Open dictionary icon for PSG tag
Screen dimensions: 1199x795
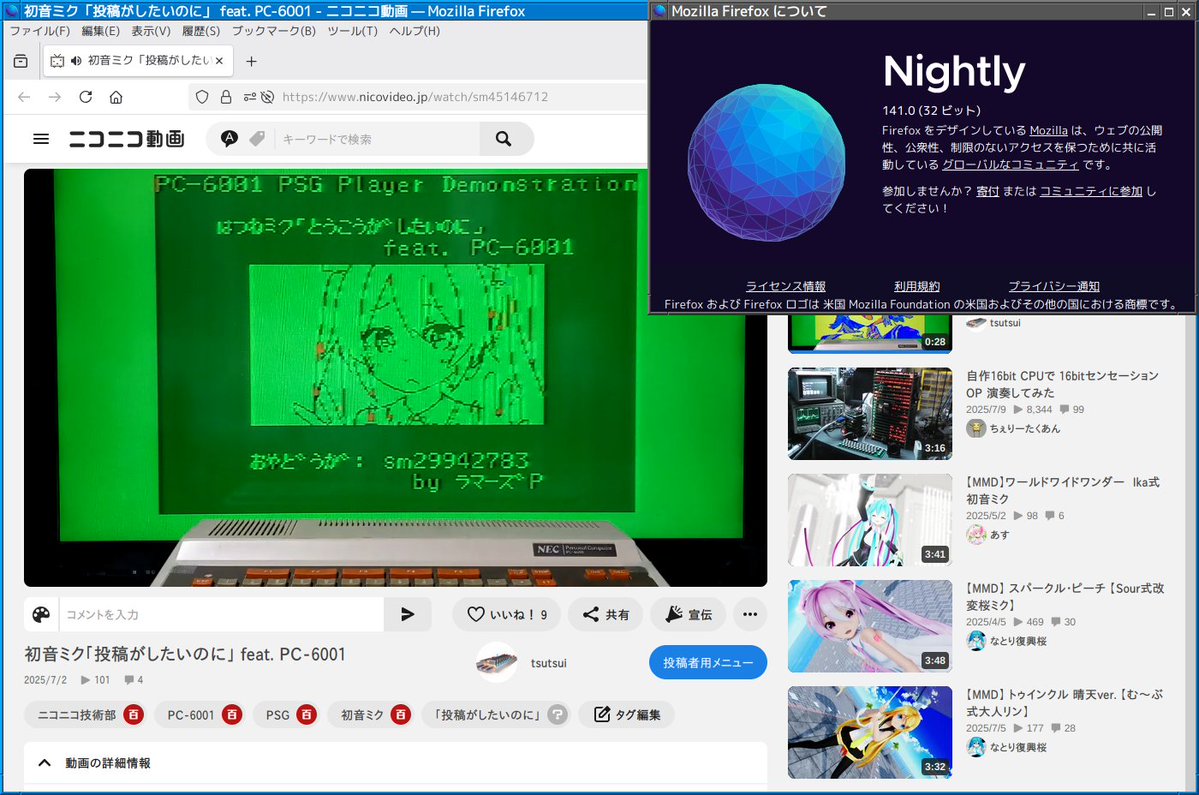pyautogui.click(x=307, y=715)
